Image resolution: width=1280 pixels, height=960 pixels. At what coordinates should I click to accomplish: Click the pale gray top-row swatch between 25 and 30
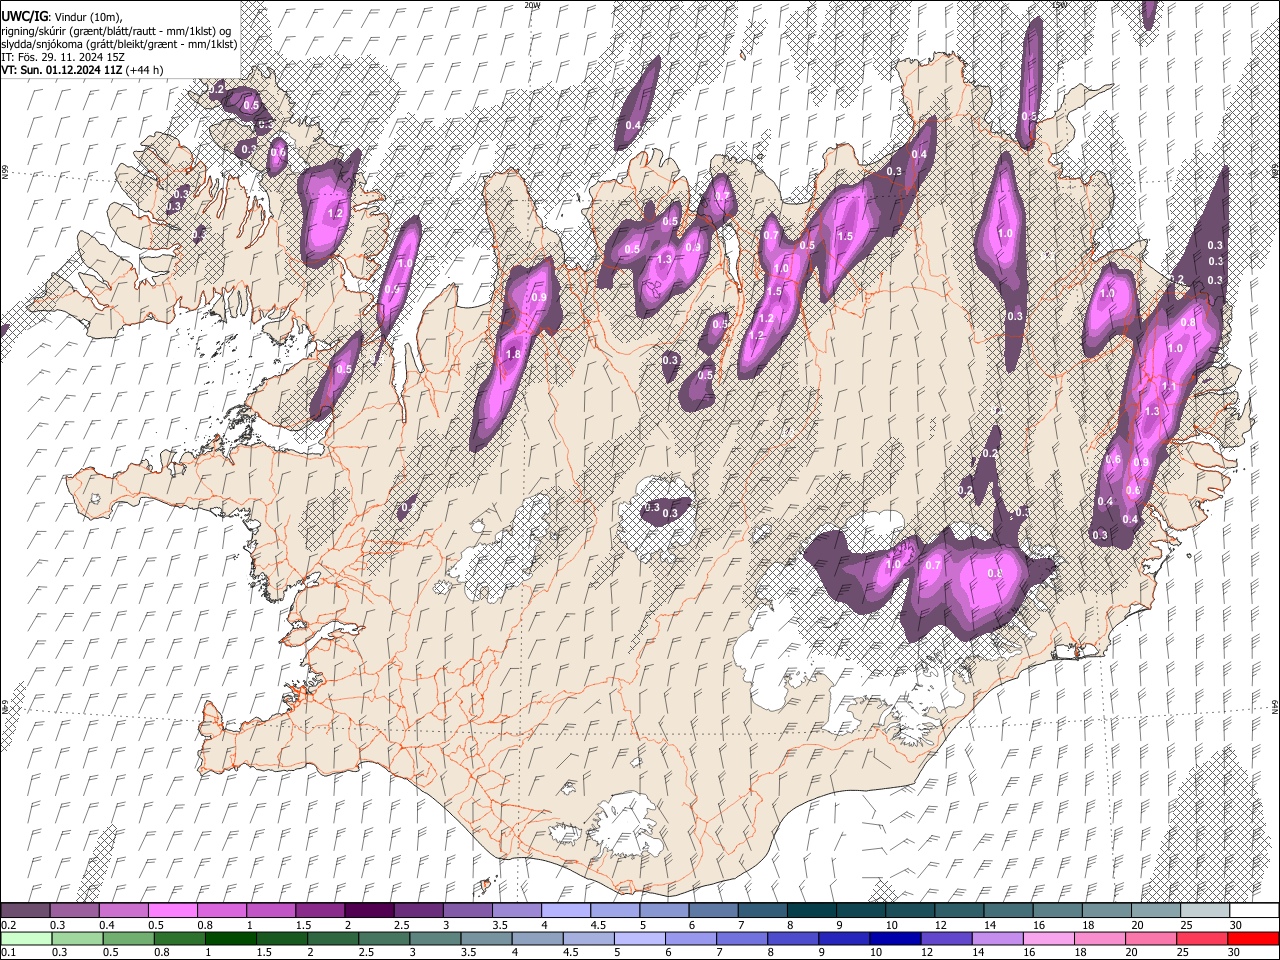point(1206,910)
